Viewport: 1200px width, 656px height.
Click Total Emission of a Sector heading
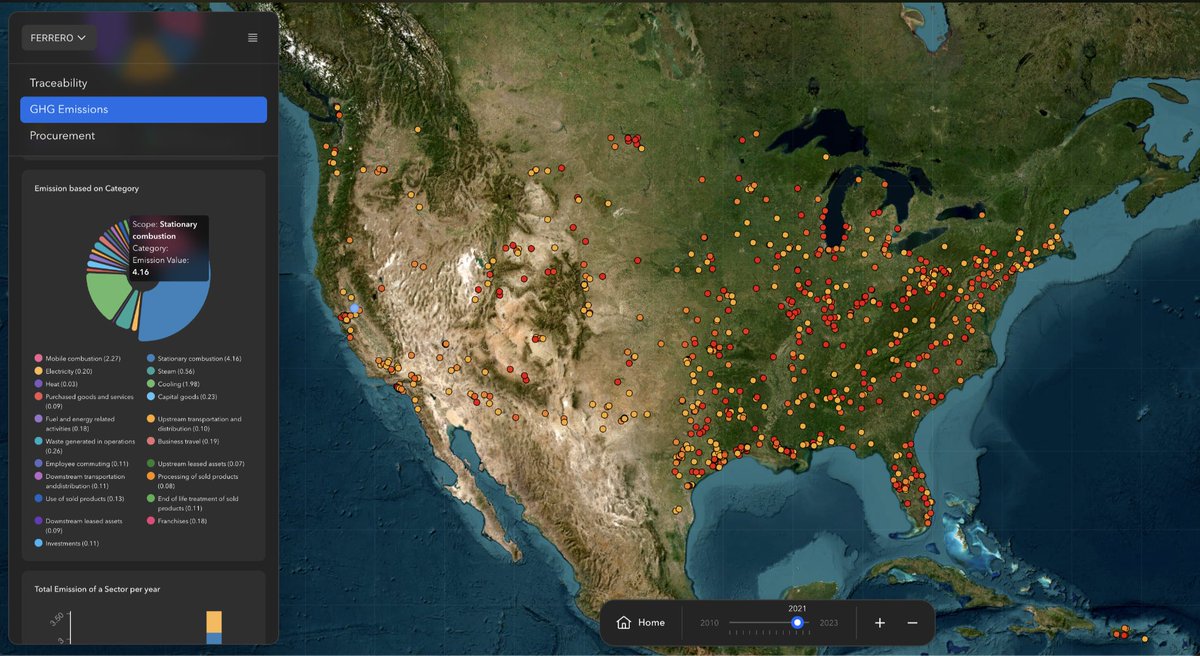tap(97, 589)
